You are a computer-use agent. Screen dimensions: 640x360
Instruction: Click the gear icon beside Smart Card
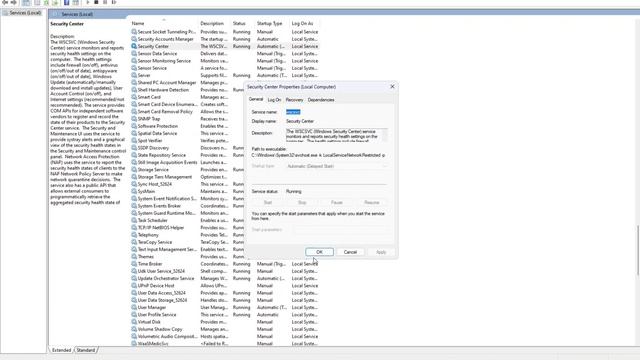pos(134,97)
